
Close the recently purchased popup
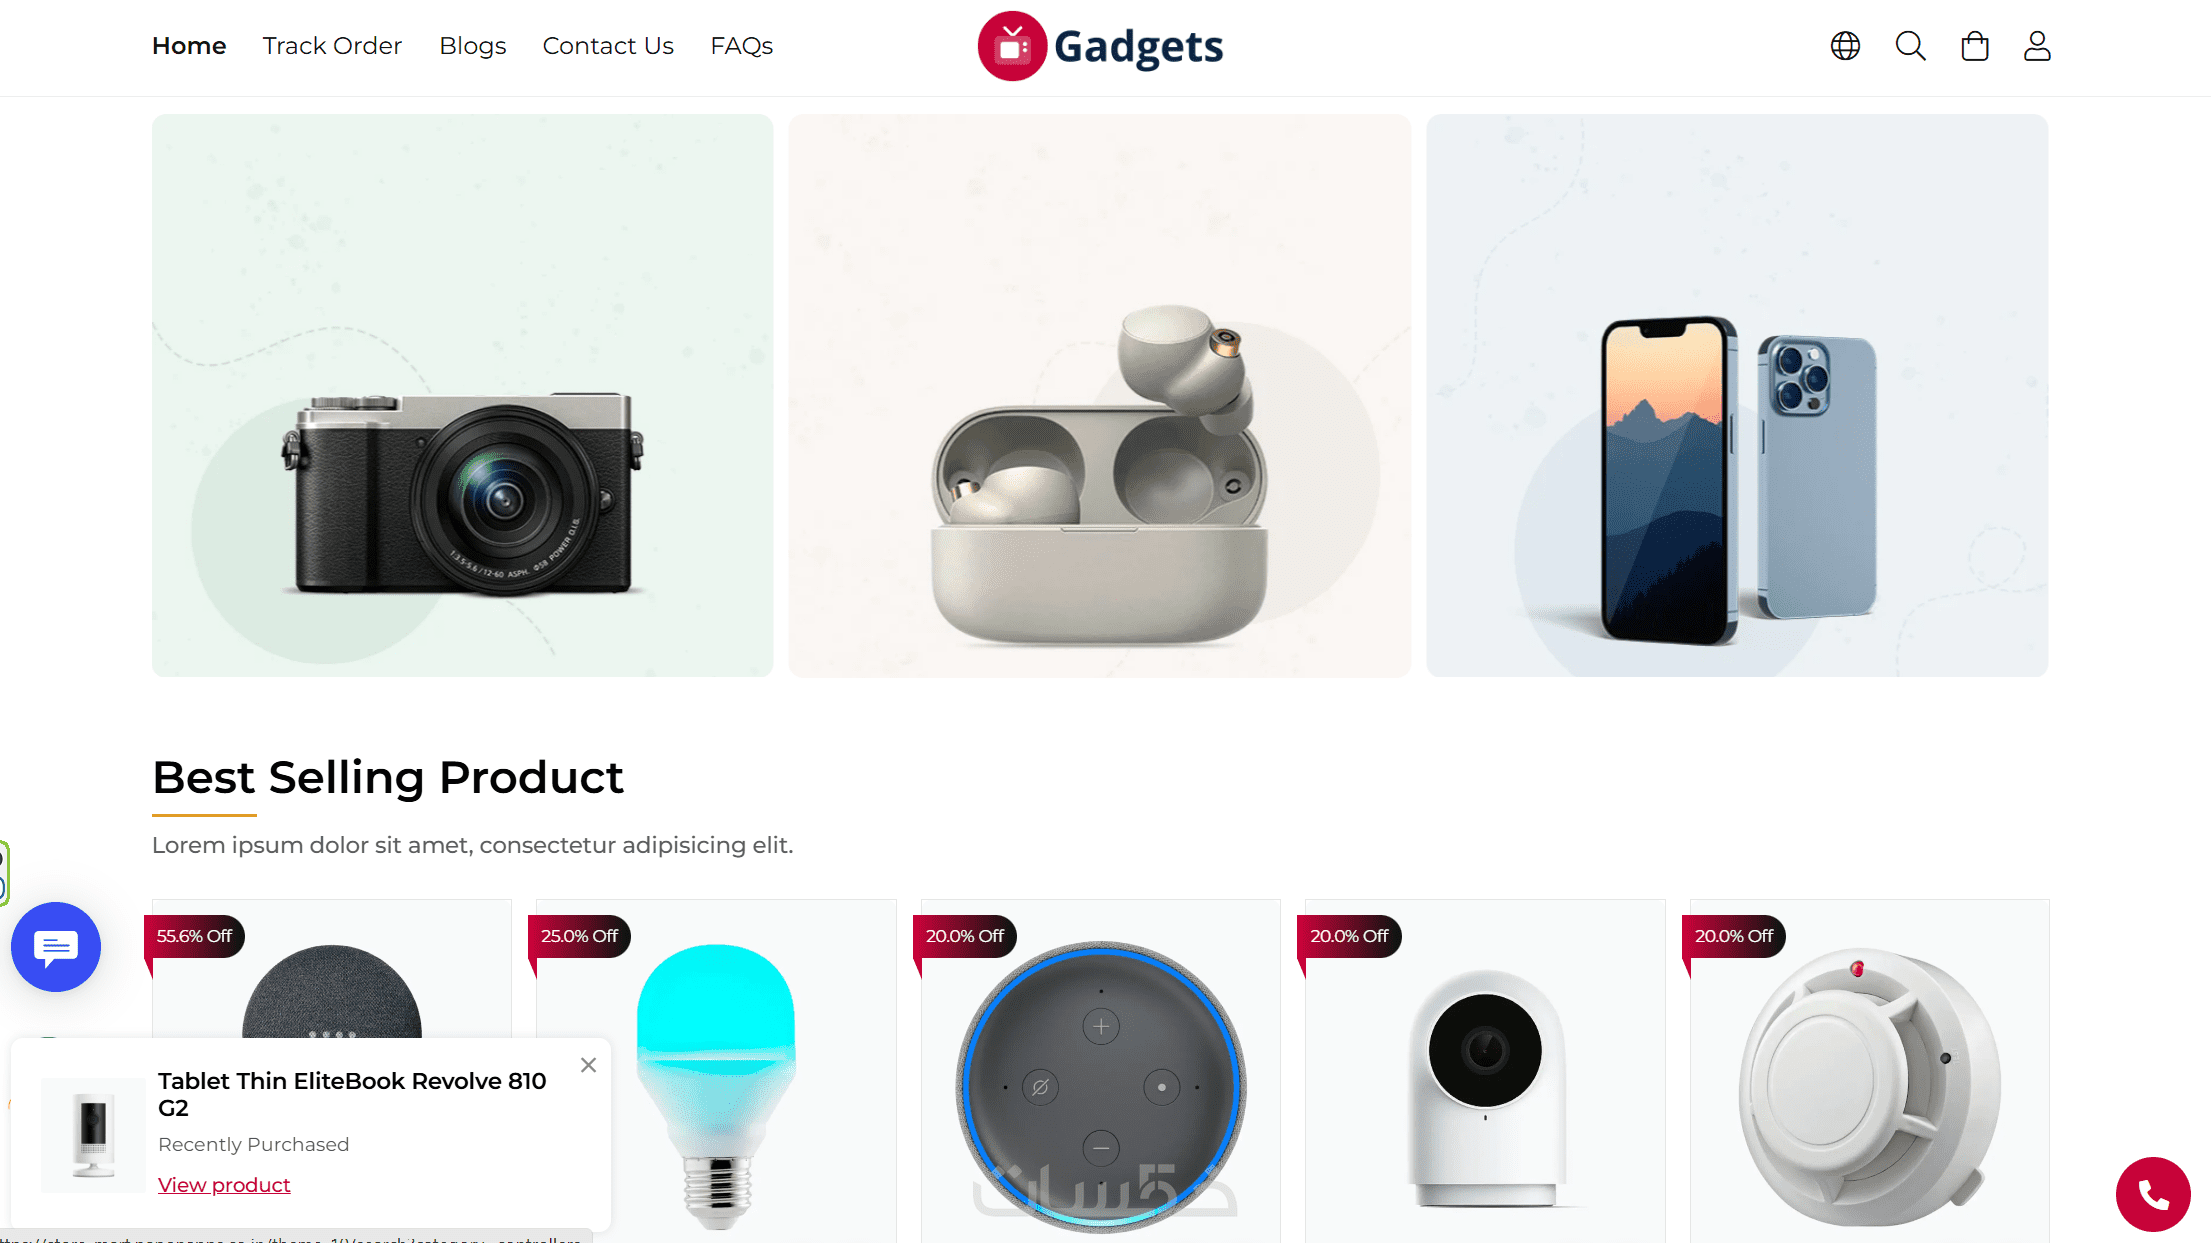[588, 1065]
